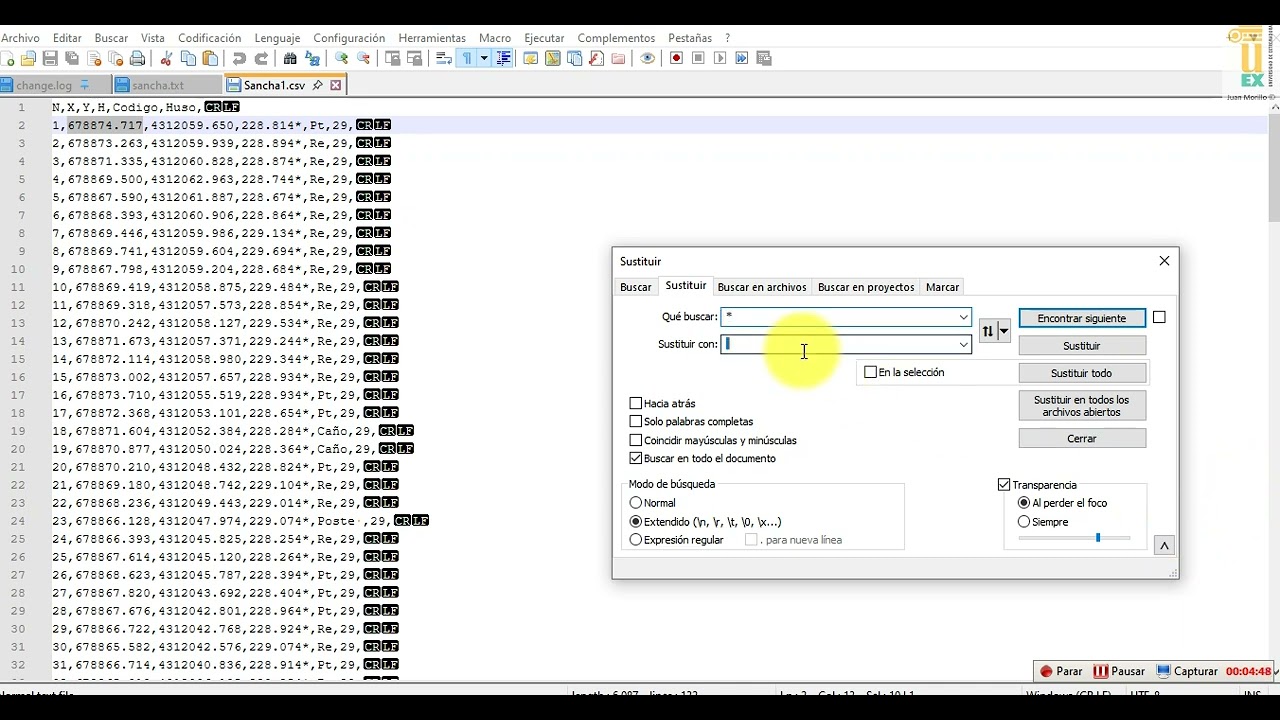The height and width of the screenshot is (720, 1280).
Task: Cut the selection with the scissors icon
Action: 166,58
